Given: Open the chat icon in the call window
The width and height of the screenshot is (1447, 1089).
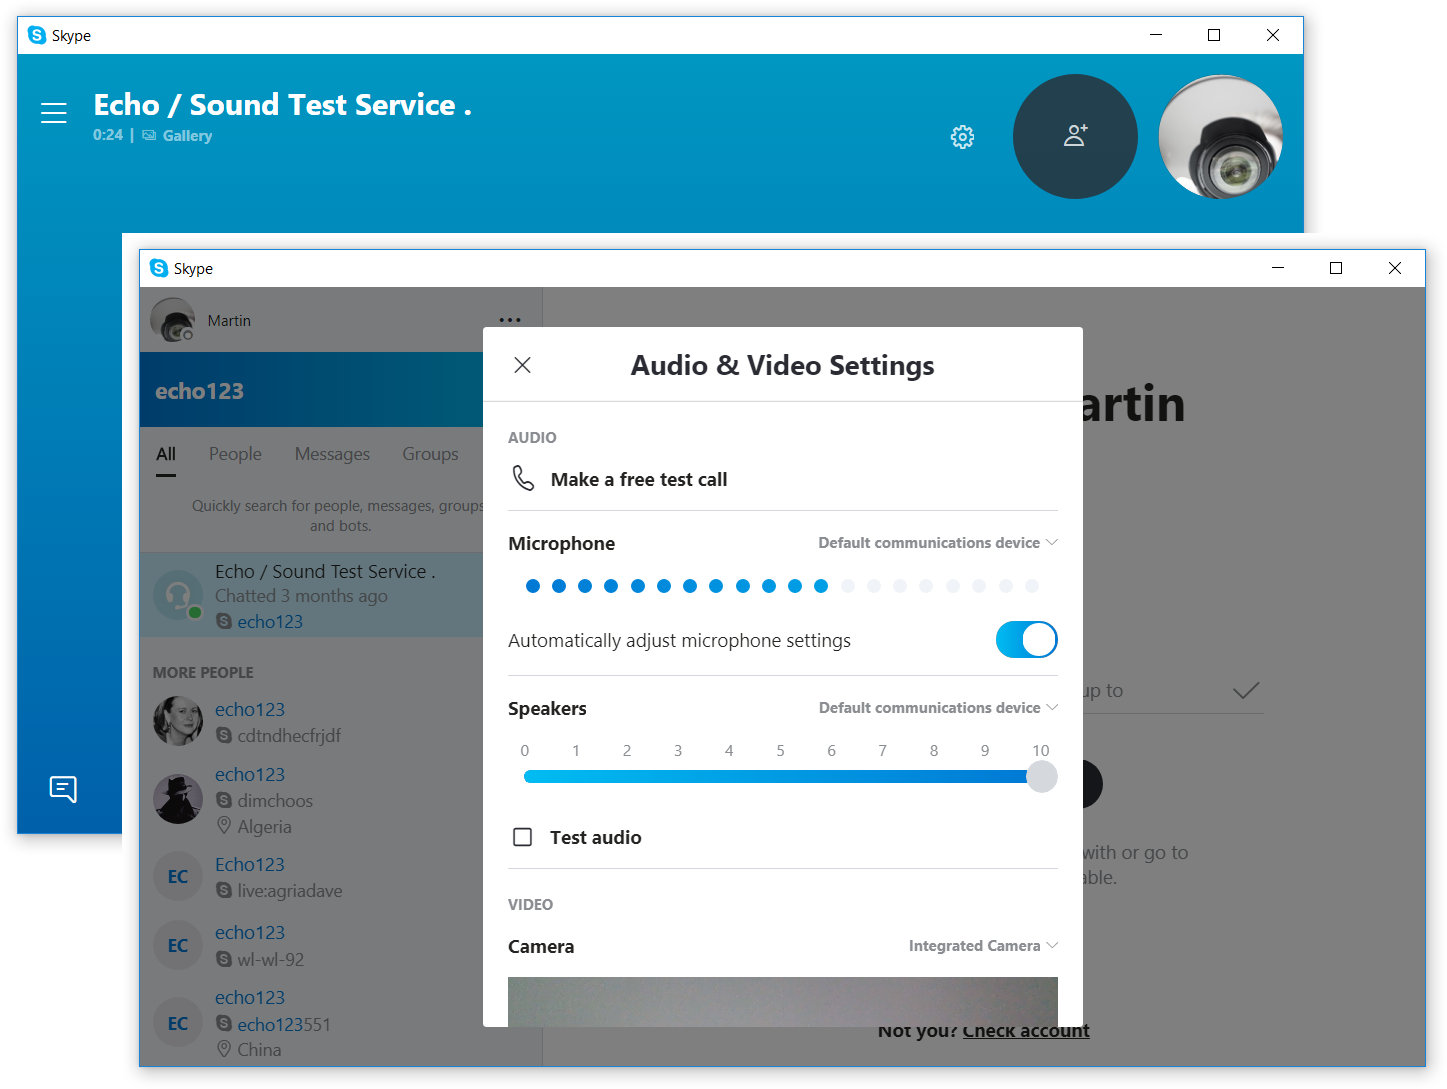Looking at the screenshot, I should click(x=63, y=789).
